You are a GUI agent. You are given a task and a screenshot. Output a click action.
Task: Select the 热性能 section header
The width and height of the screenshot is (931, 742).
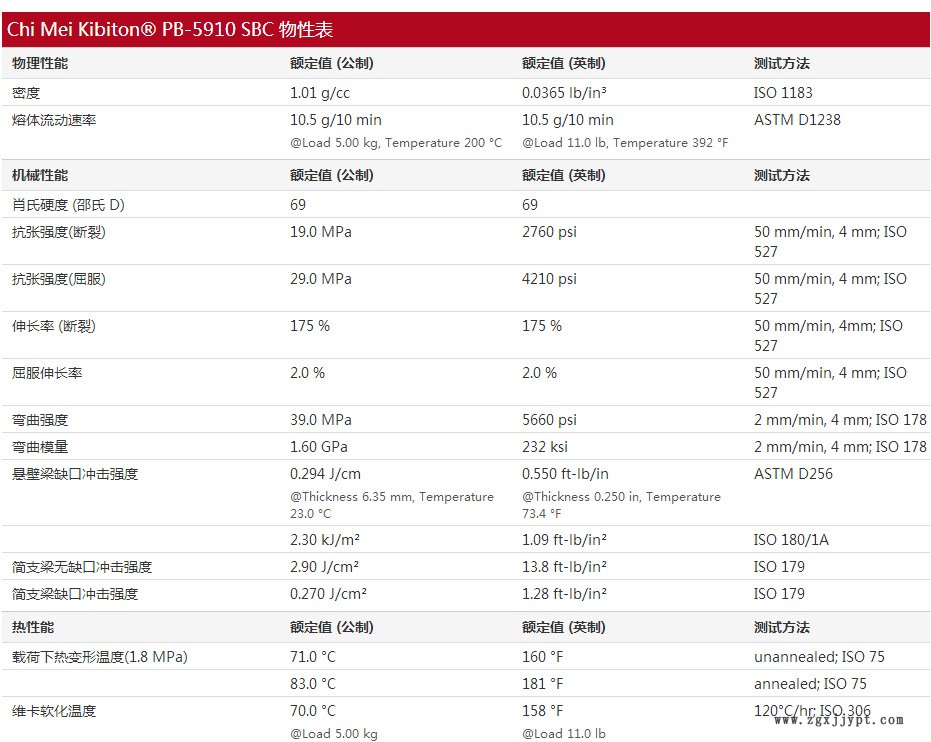[33, 627]
